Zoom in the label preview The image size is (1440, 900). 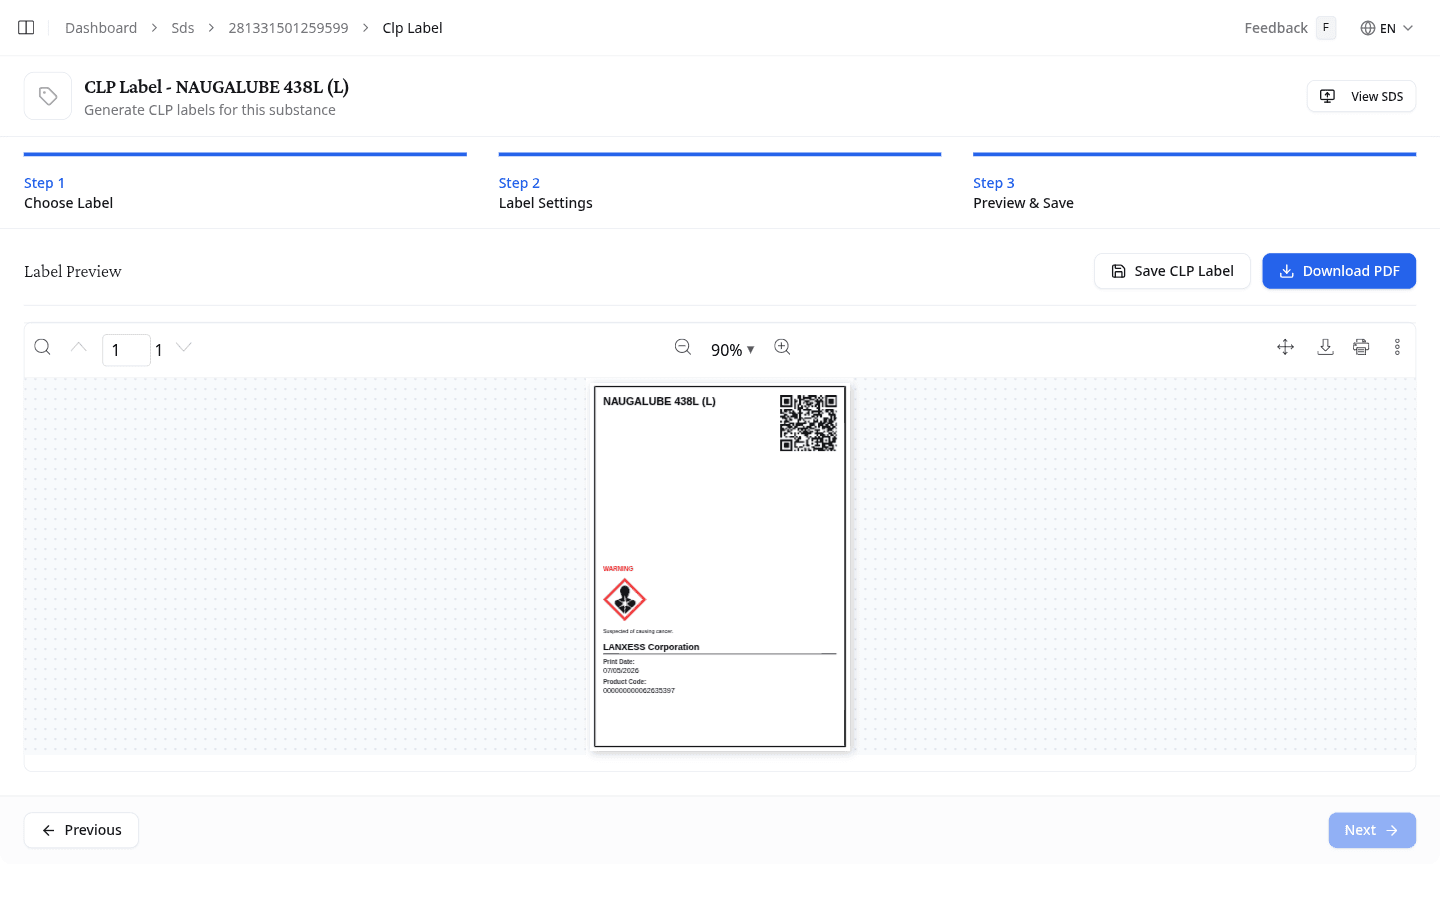[782, 347]
